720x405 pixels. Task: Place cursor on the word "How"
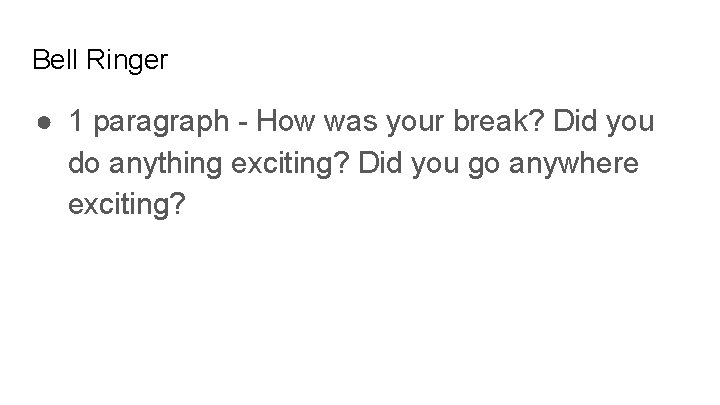tap(286, 121)
